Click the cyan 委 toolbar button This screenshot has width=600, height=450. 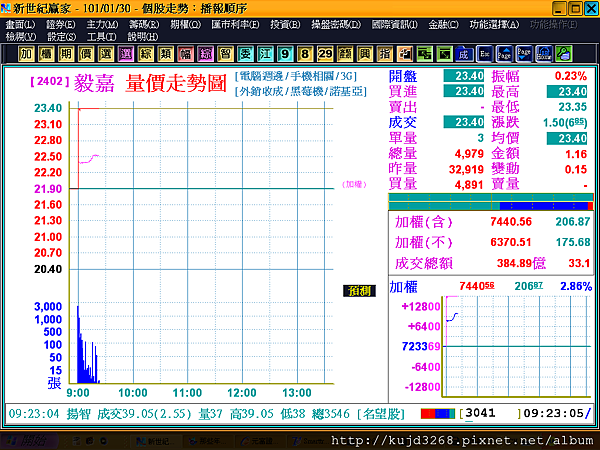[x=245, y=54]
